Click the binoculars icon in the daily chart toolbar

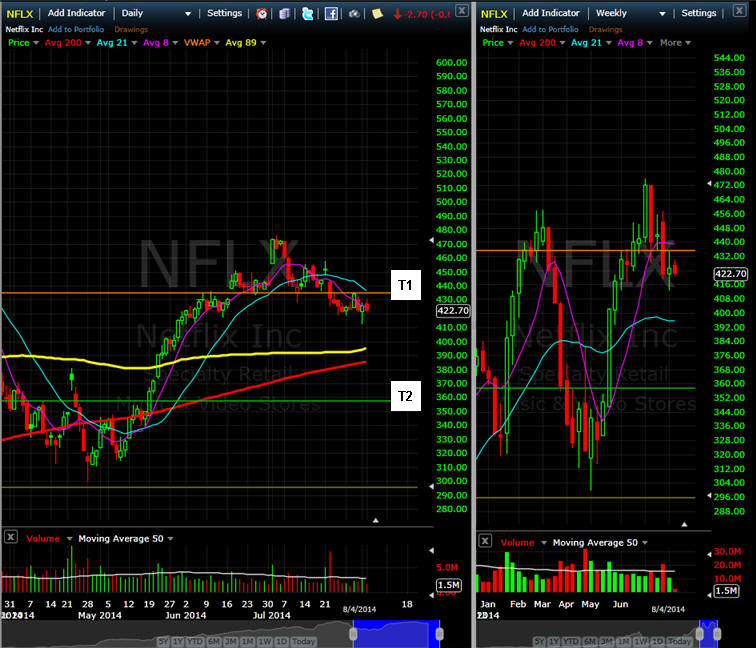(354, 14)
